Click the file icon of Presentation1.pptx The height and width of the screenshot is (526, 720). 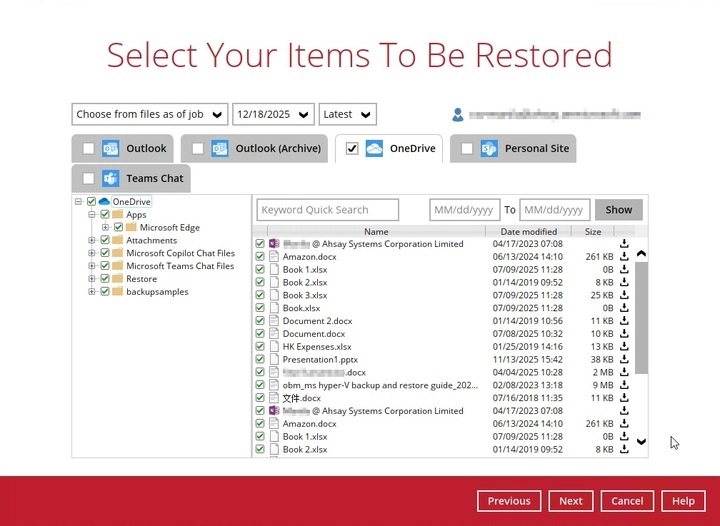click(274, 359)
